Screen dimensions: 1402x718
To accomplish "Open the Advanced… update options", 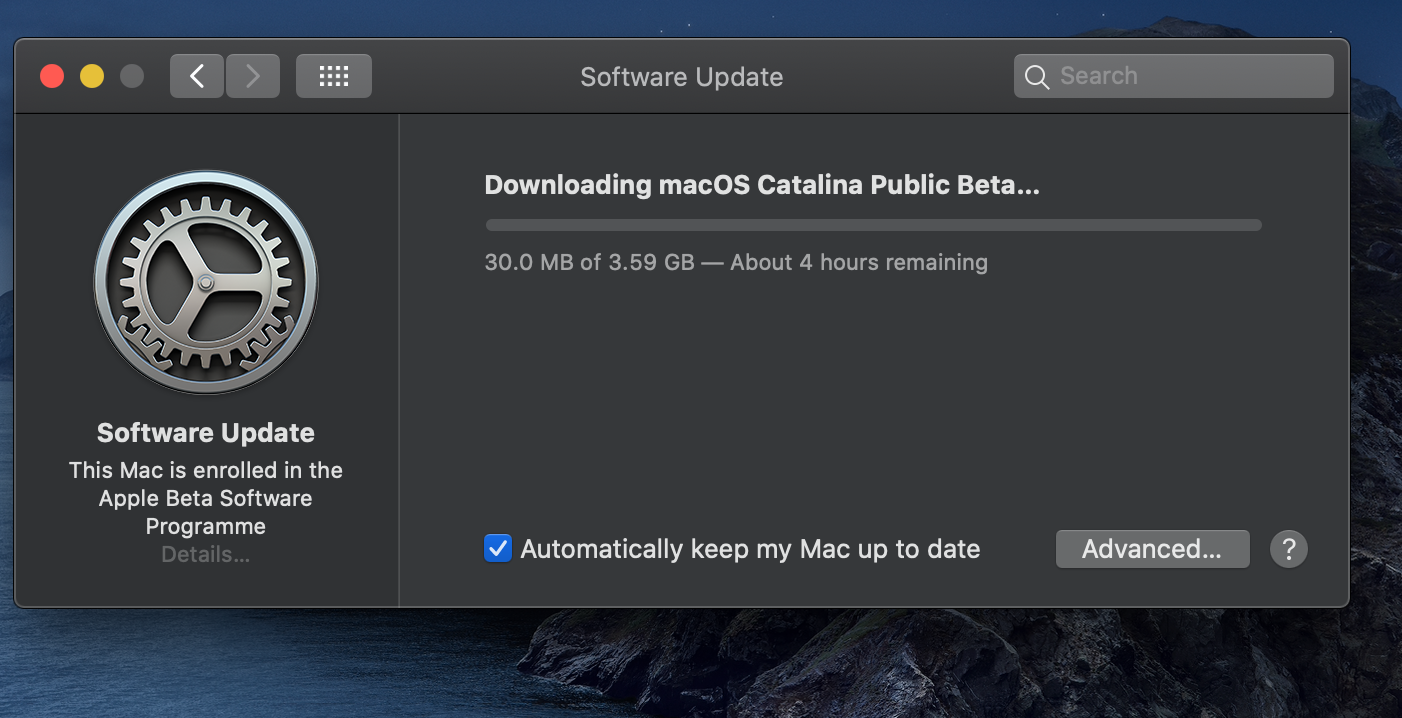I will 1152,549.
